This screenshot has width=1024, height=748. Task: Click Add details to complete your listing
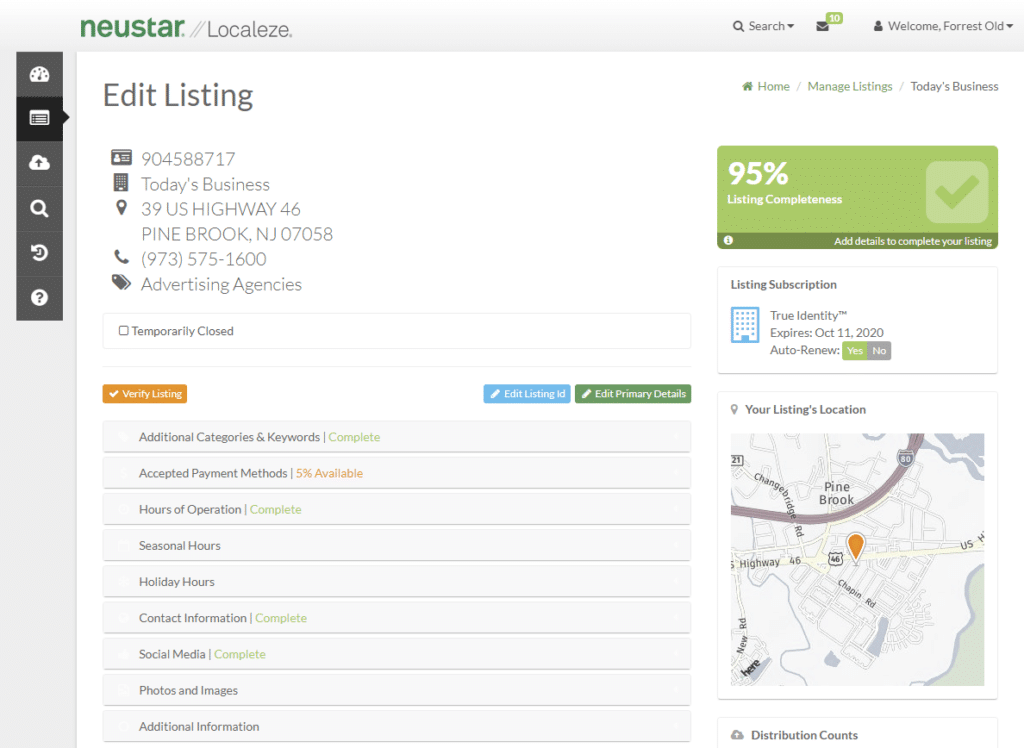912,241
